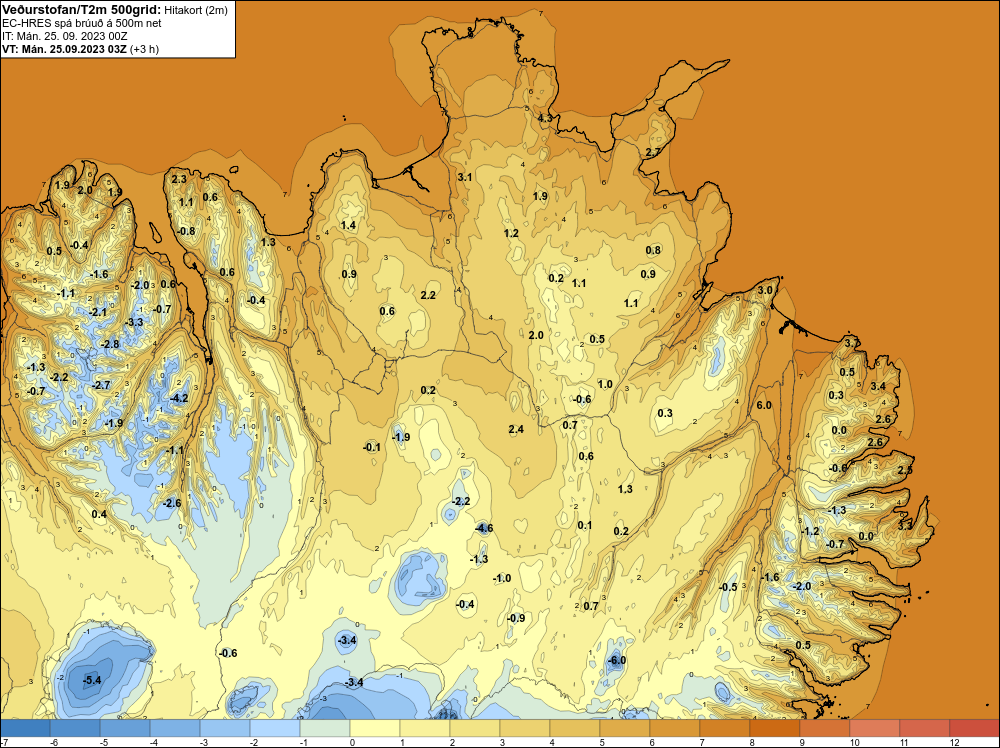Select the -6.0 temperature reading
The width and height of the screenshot is (1000, 748).
coord(616,661)
